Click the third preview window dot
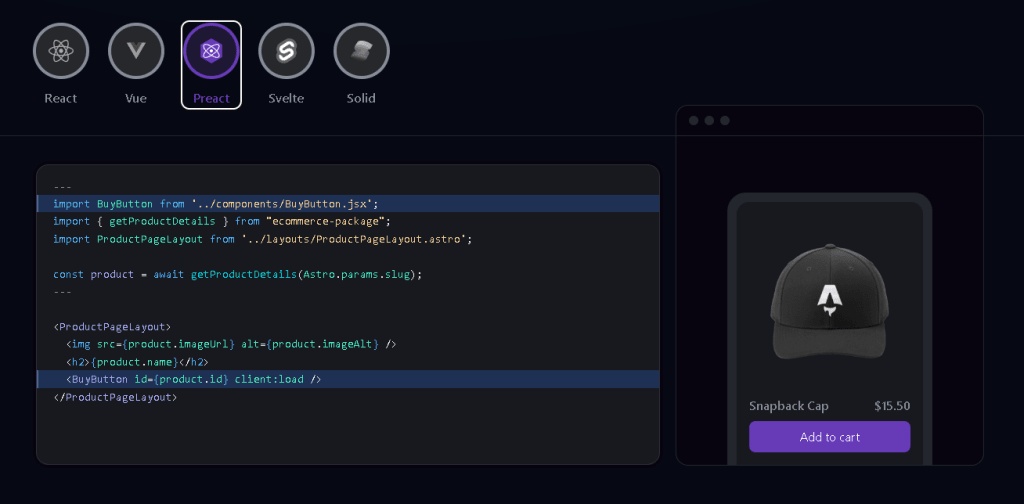The width and height of the screenshot is (1024, 504). [725, 121]
